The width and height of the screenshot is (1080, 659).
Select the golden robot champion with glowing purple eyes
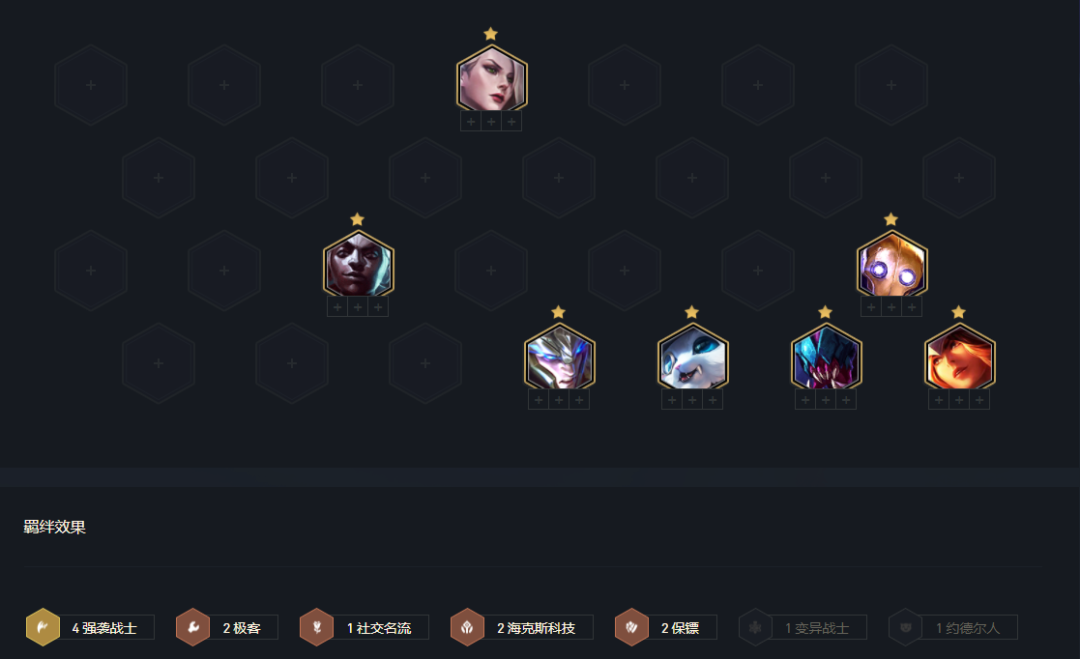(892, 264)
